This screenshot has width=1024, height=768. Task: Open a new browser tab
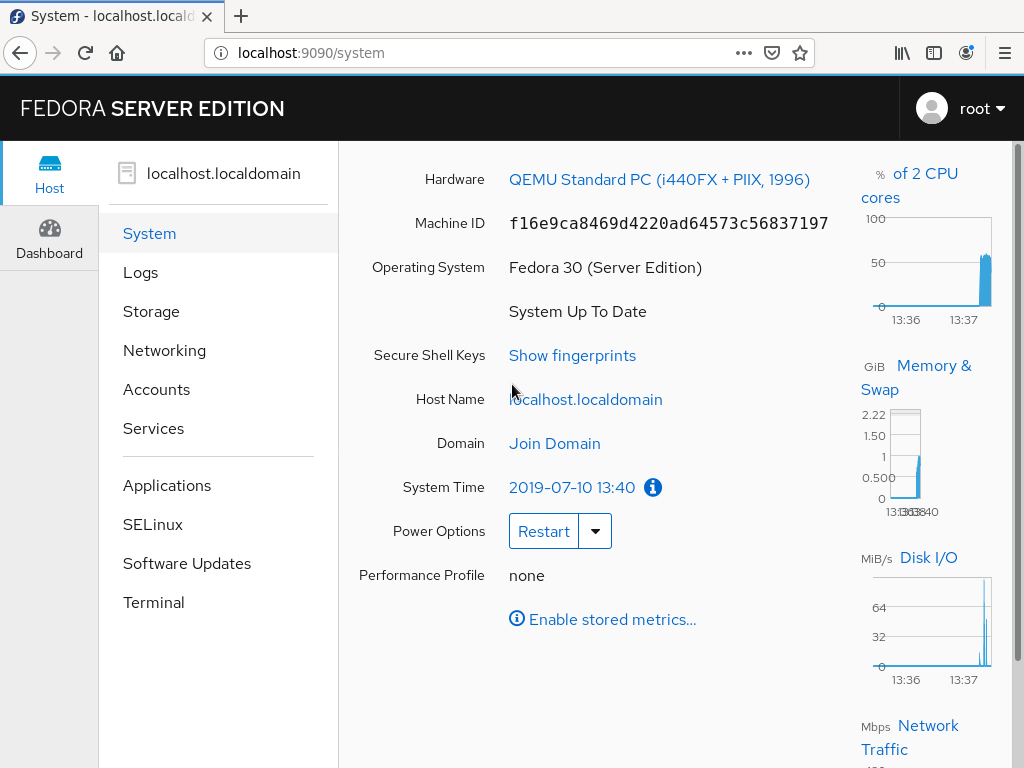pyautogui.click(x=241, y=16)
